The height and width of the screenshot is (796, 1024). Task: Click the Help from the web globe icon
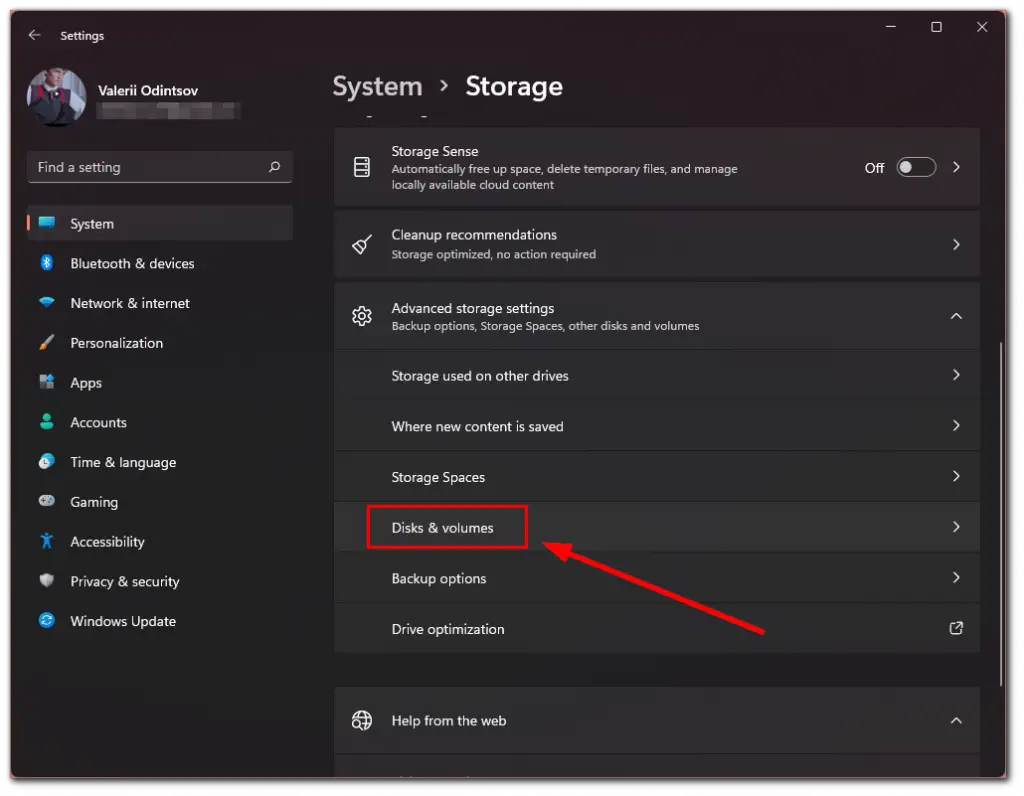click(x=361, y=720)
